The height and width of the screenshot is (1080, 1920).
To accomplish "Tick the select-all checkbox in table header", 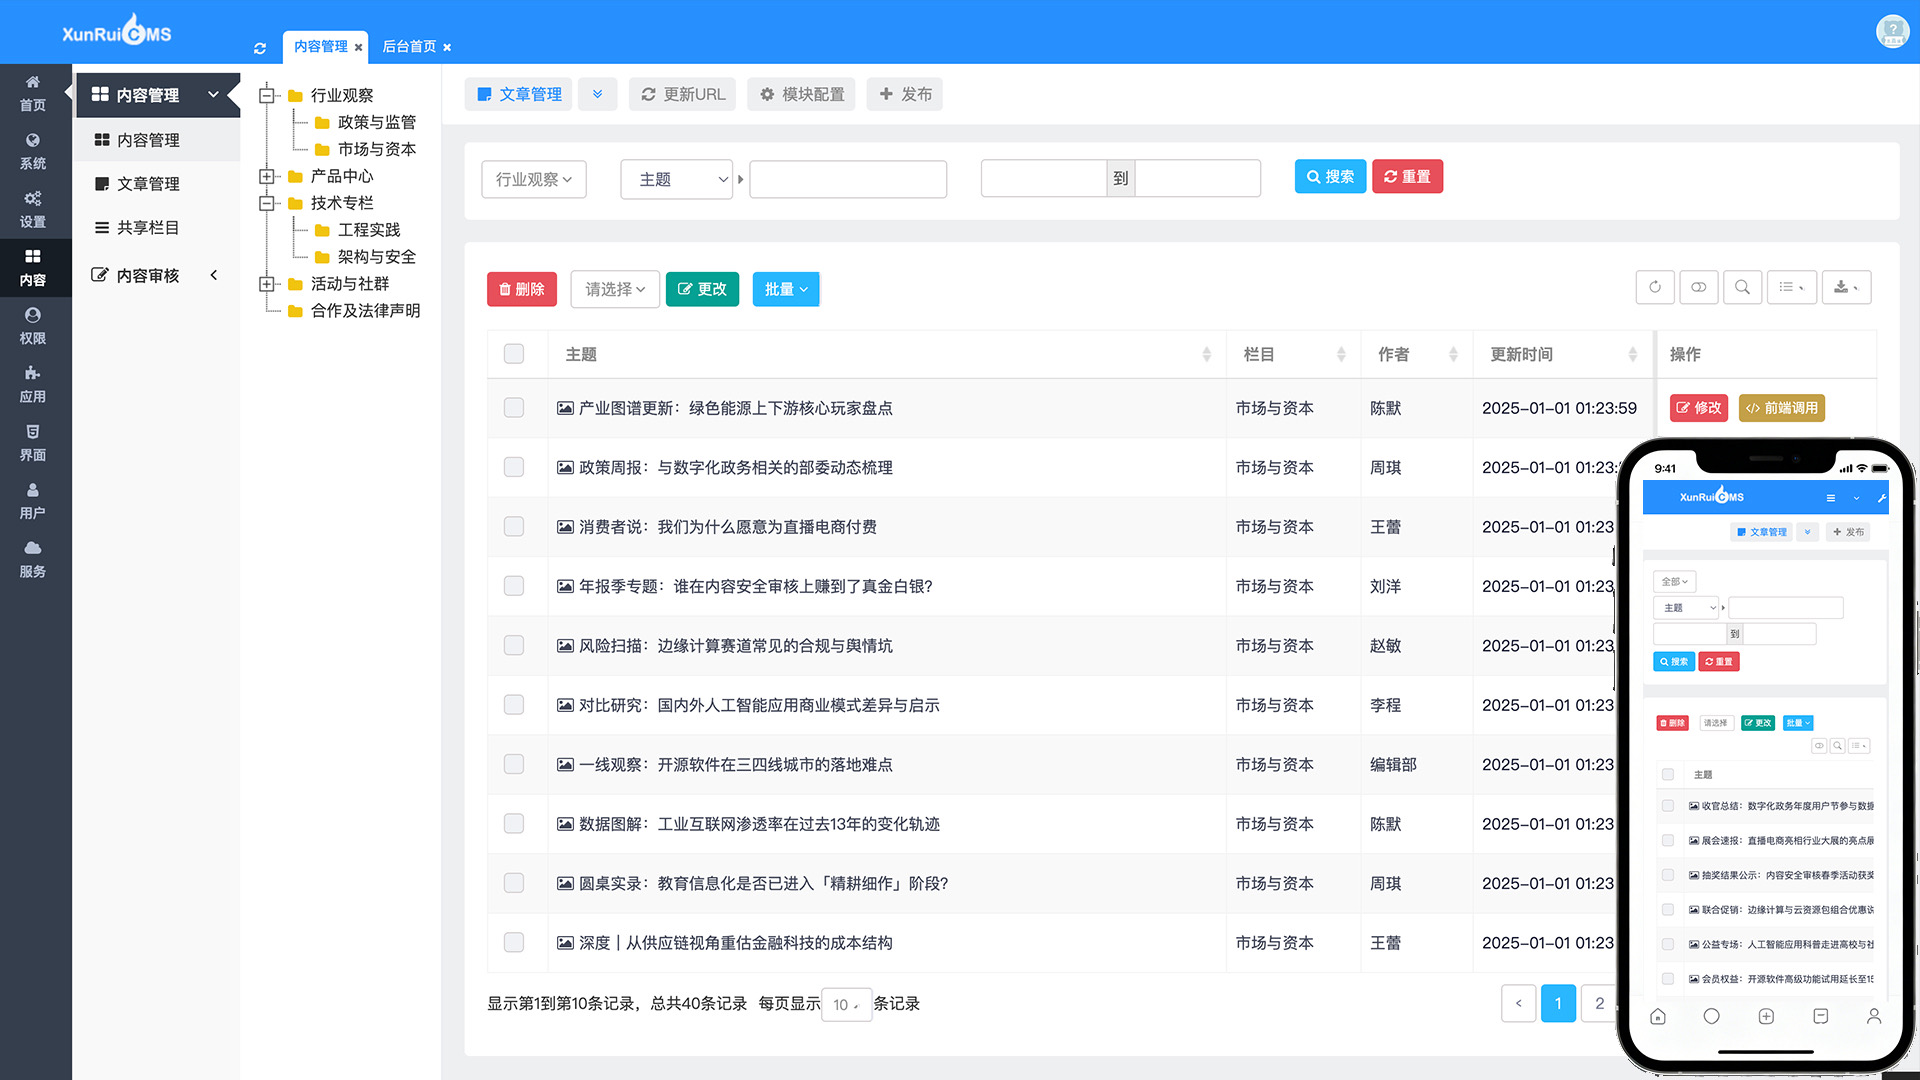I will (514, 353).
